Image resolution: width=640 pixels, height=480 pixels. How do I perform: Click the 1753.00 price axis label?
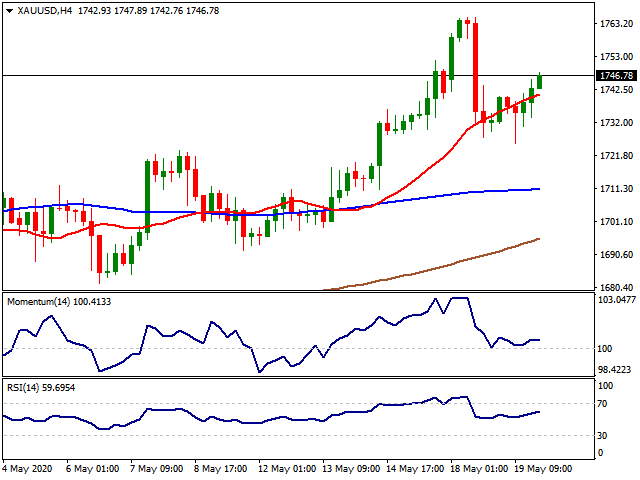[616, 56]
